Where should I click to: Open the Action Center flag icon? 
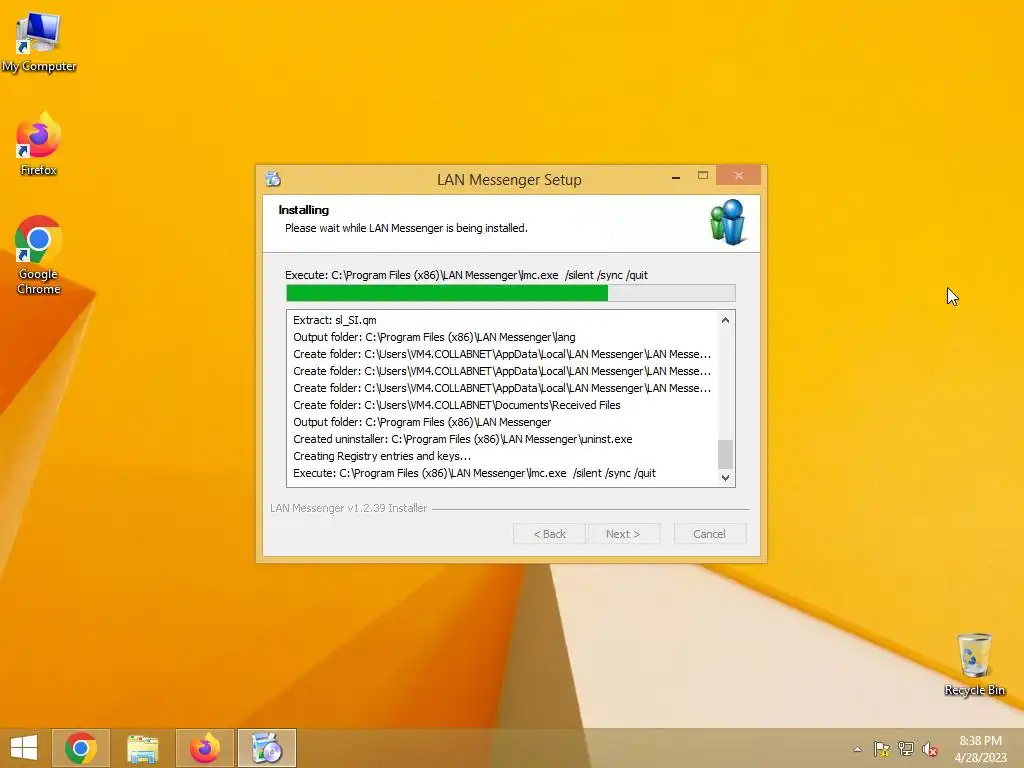882,749
